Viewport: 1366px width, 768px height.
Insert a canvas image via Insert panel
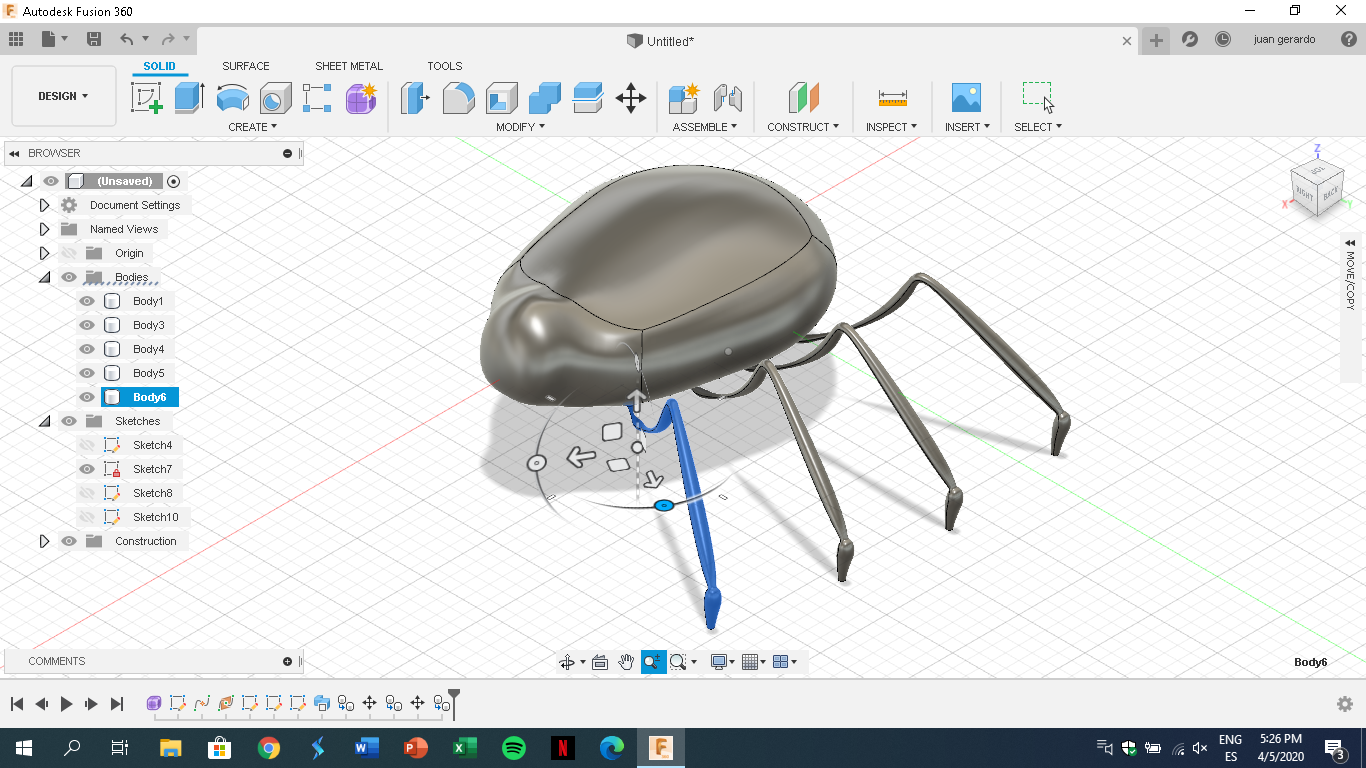(966, 98)
